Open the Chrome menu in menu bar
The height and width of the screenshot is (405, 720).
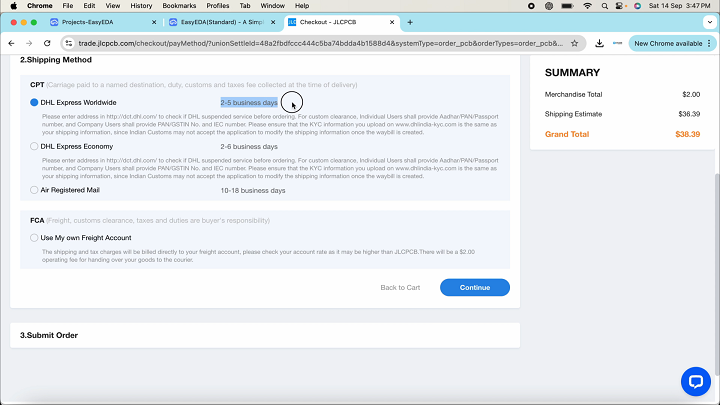pos(39,6)
